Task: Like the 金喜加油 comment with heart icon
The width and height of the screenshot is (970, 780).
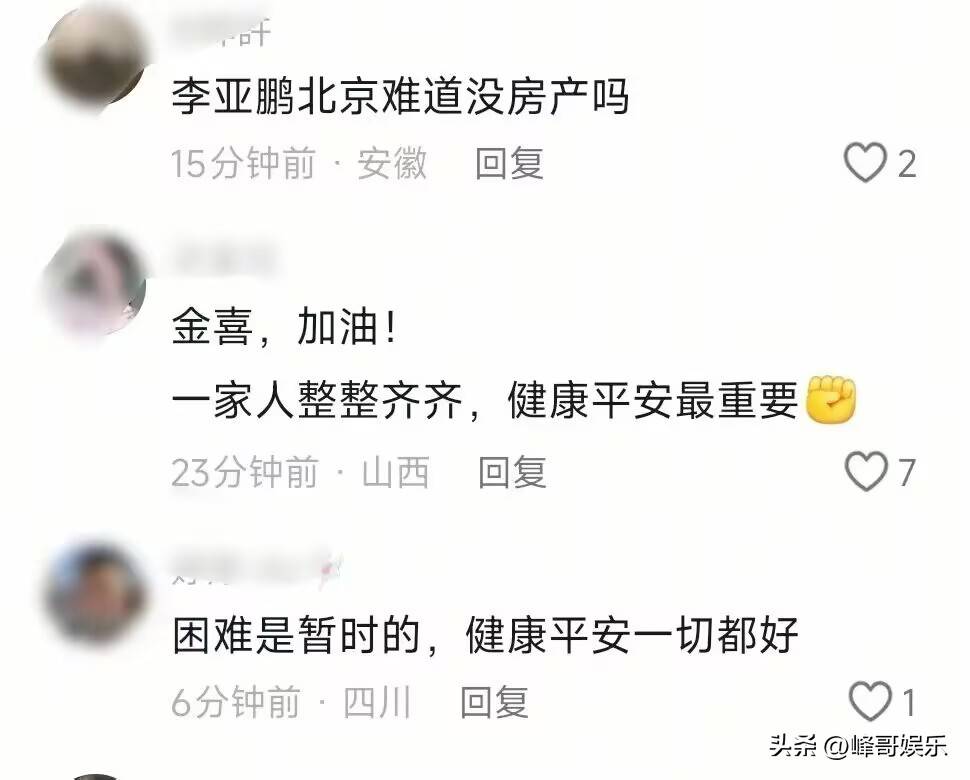Action: pos(866,471)
